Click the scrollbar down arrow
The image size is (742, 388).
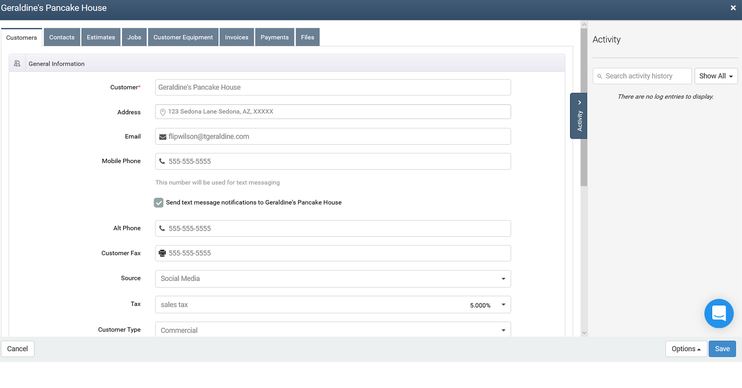584,333
